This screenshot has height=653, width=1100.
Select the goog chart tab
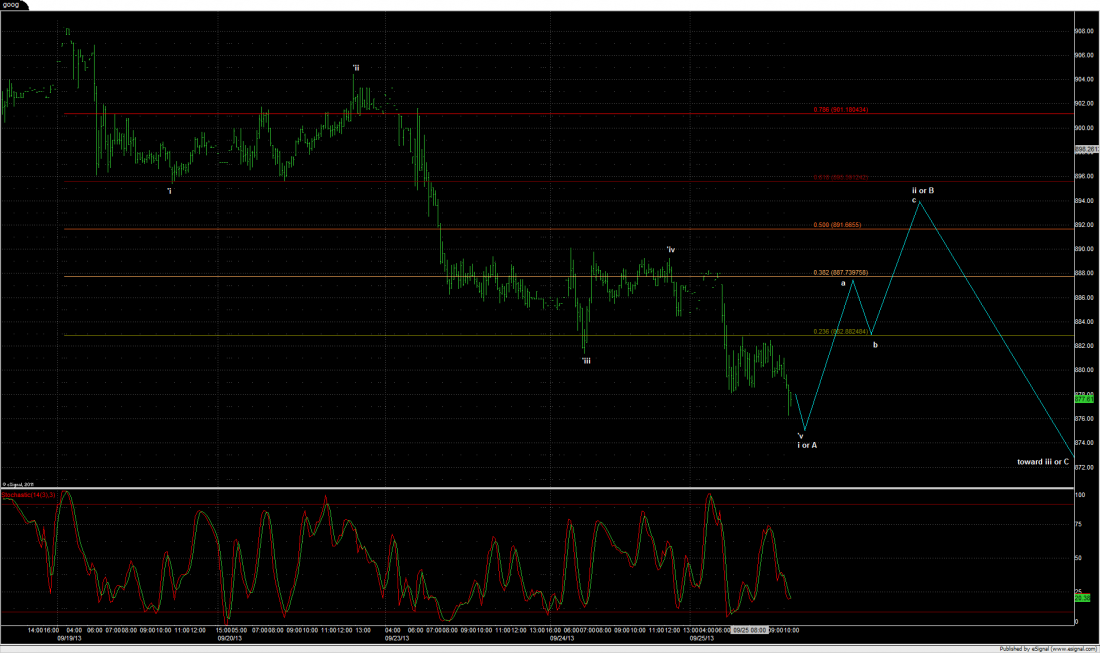pyautogui.click(x=15, y=5)
